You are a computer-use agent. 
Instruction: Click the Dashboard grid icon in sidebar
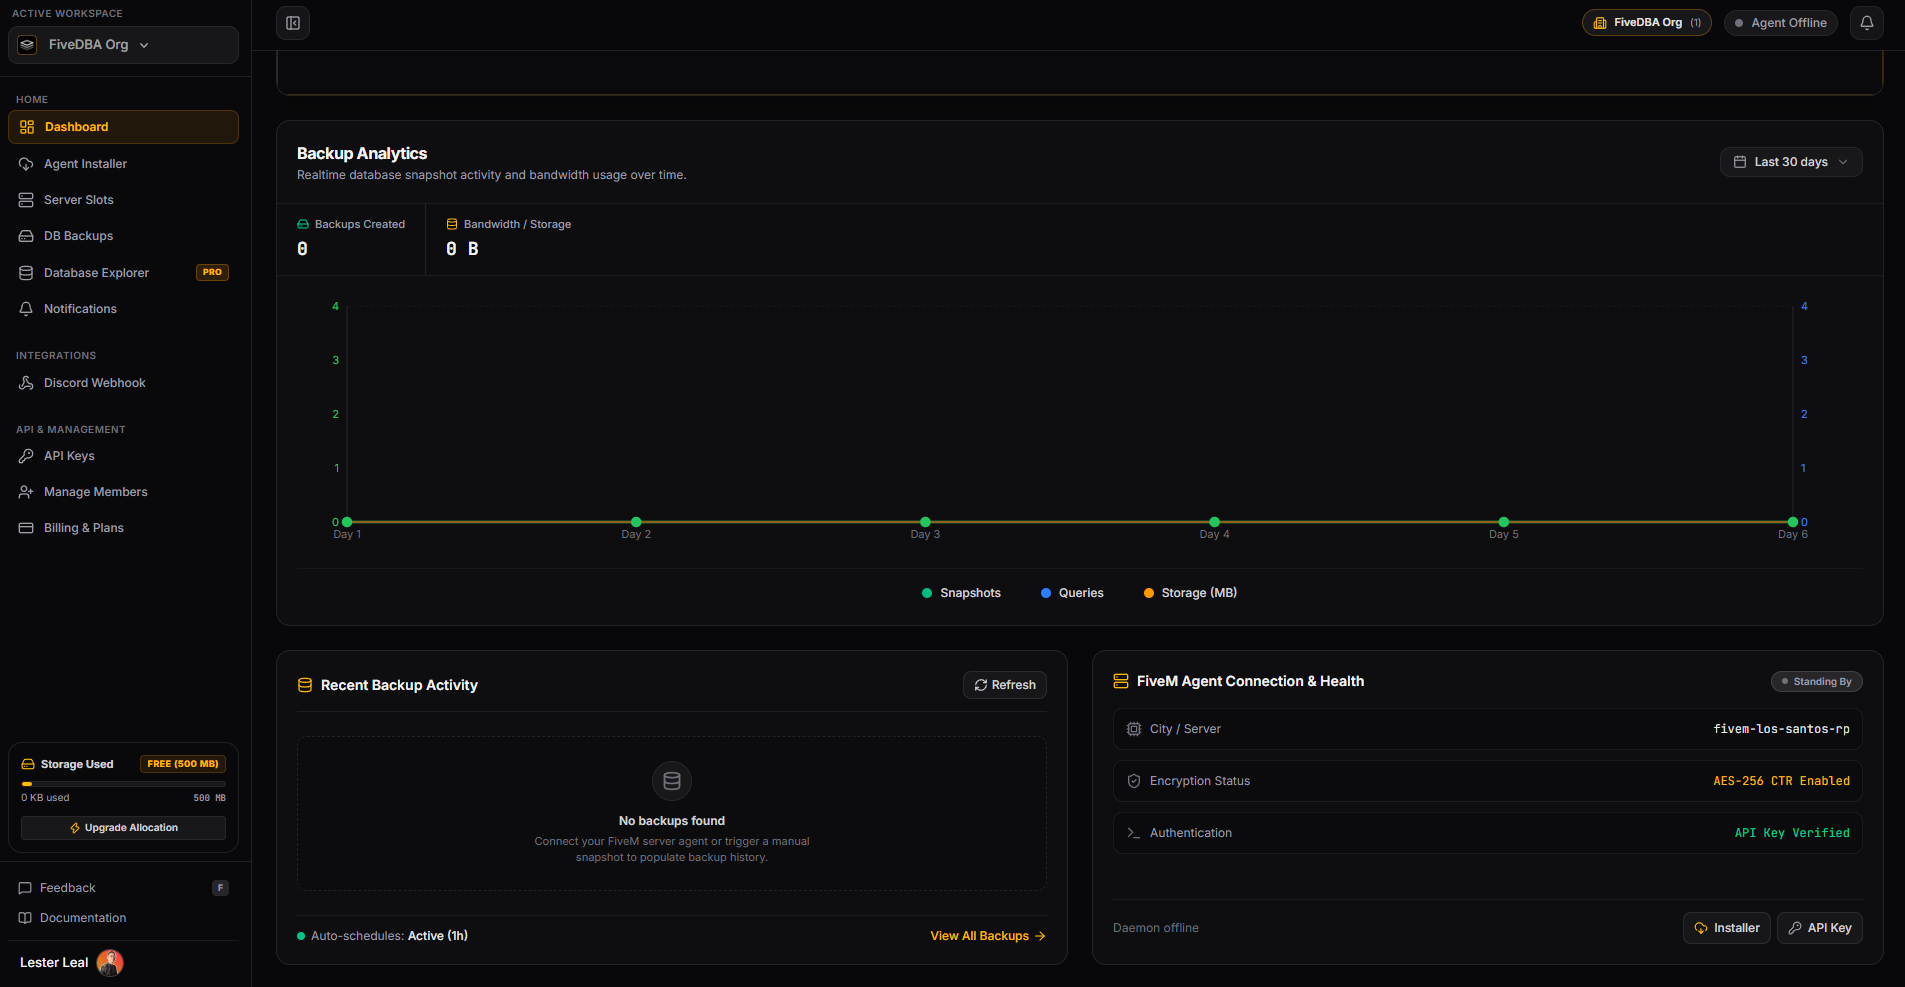(x=27, y=127)
